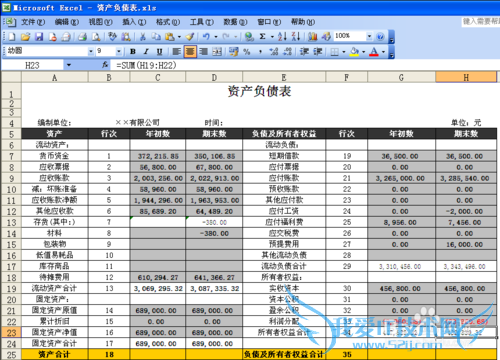Click the fx Insert Function button
The image size is (500, 360).
(105, 65)
